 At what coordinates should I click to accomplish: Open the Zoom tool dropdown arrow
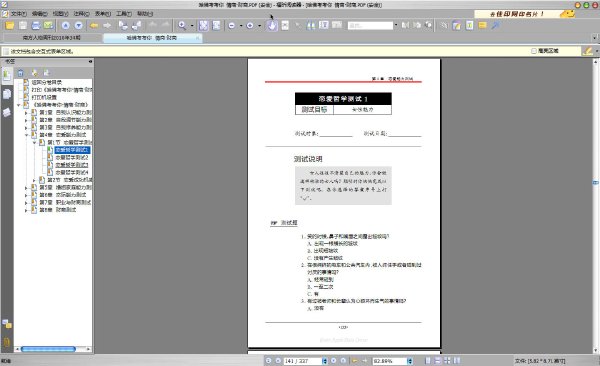(192, 26)
